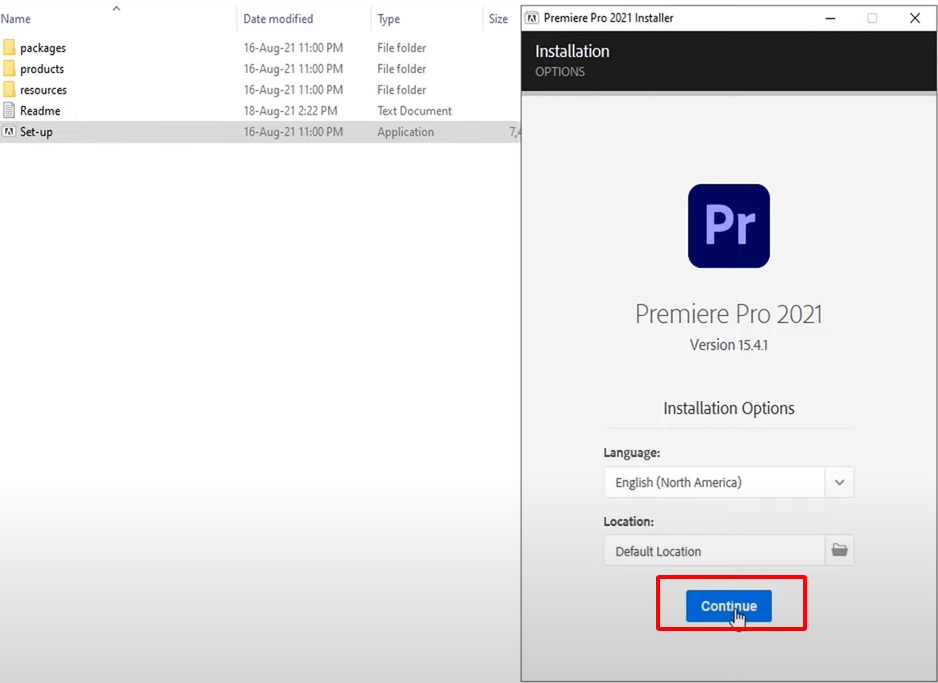Screen dimensions: 938x683
Task: Sort files by Date modified column
Action: coord(278,19)
